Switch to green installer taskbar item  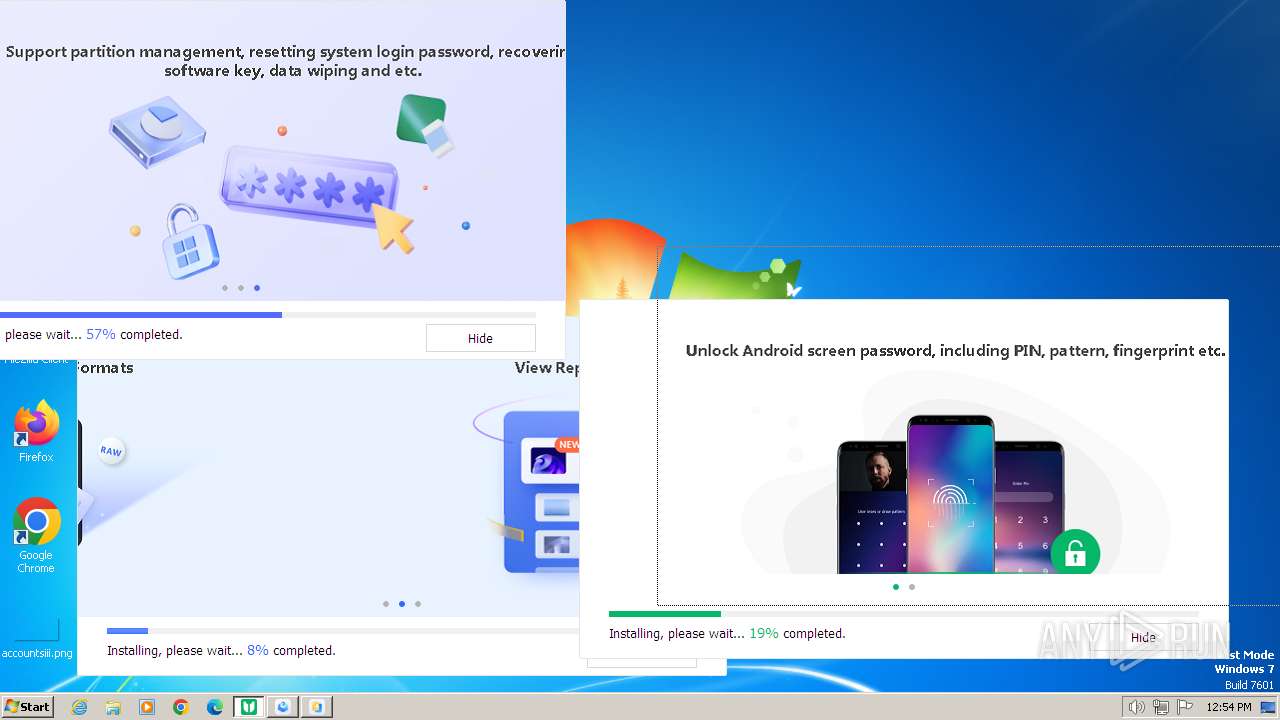(x=249, y=707)
